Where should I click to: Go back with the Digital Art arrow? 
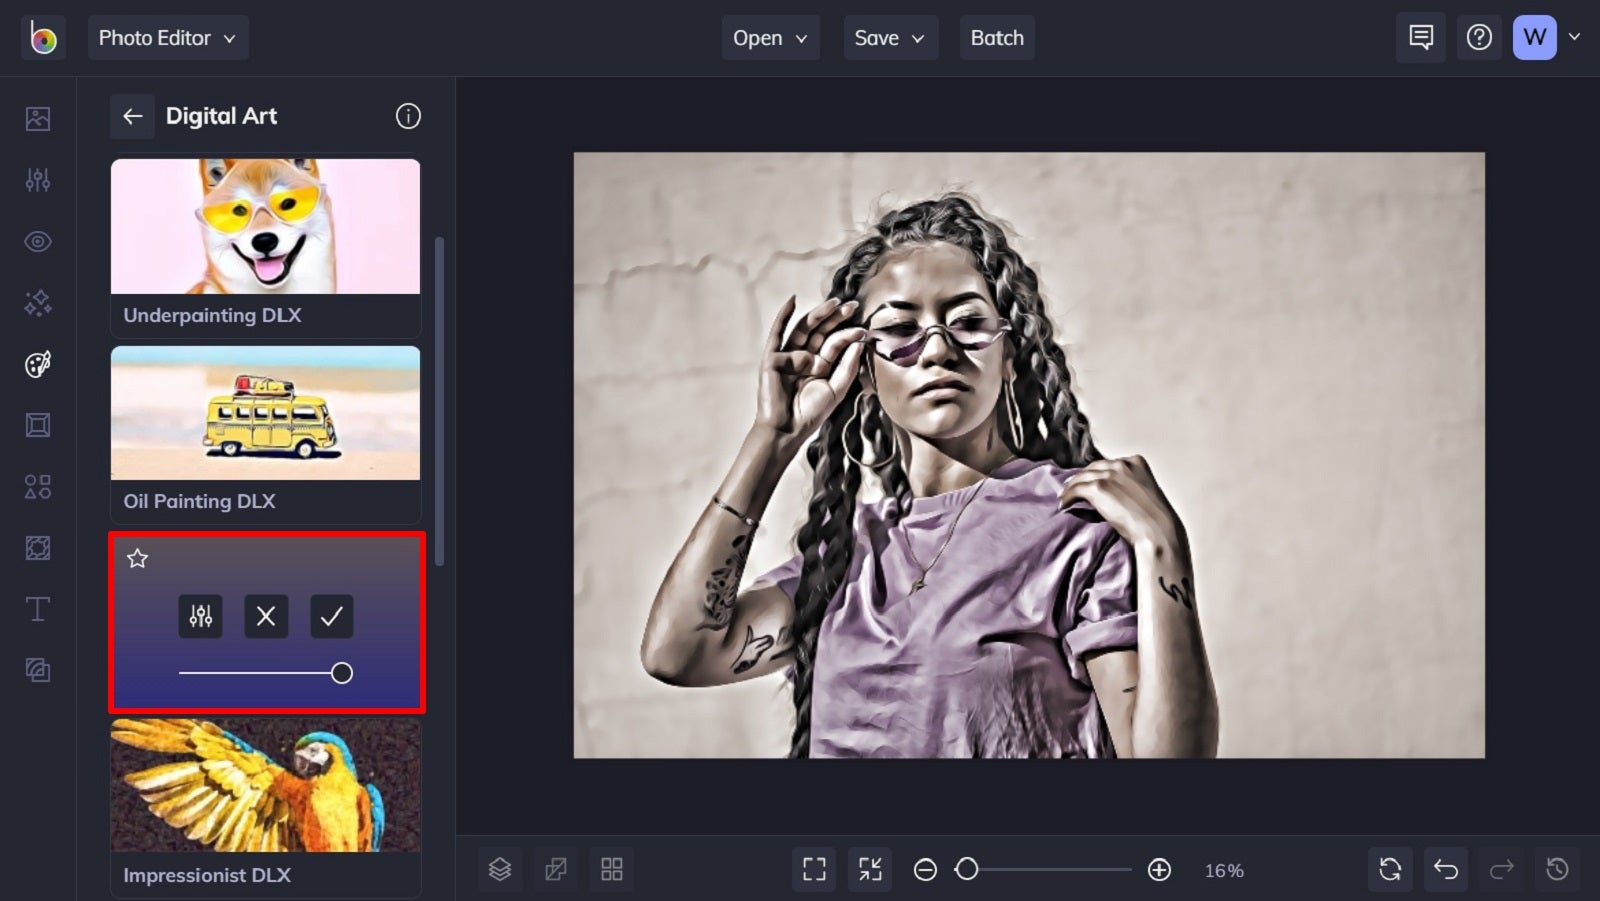click(132, 116)
